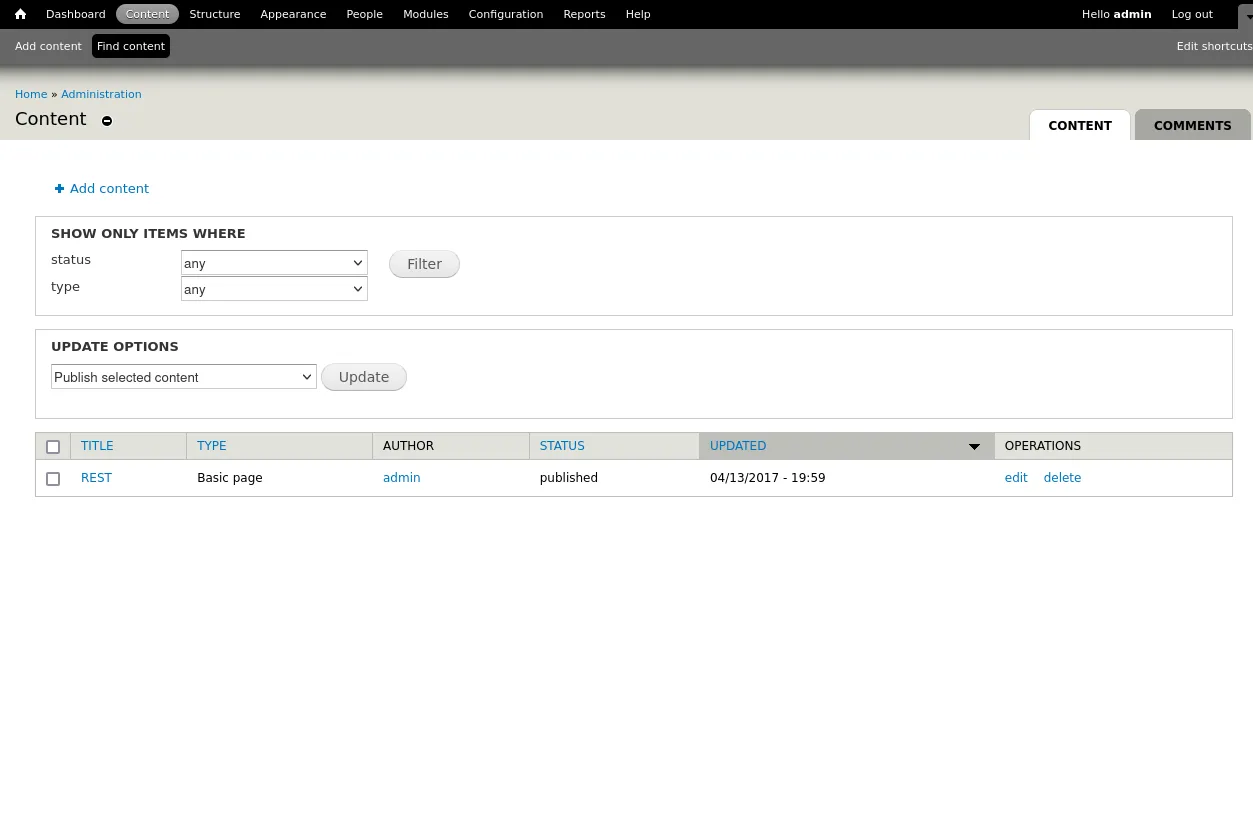Sort table by Title column
1253x832 pixels.
97,446
